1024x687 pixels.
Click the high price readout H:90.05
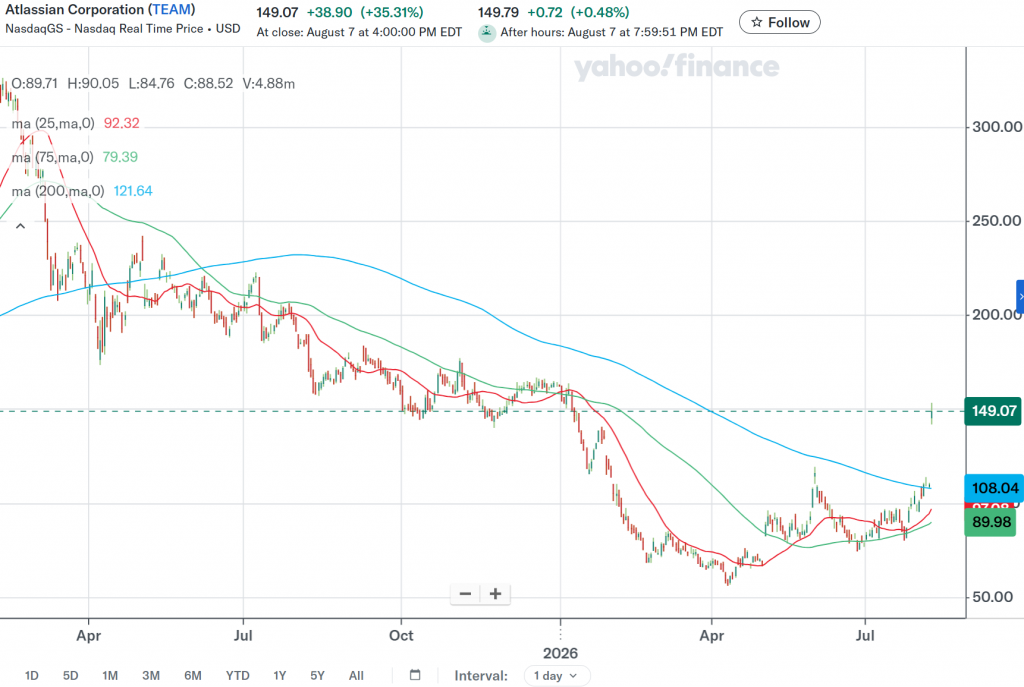pyautogui.click(x=93, y=84)
